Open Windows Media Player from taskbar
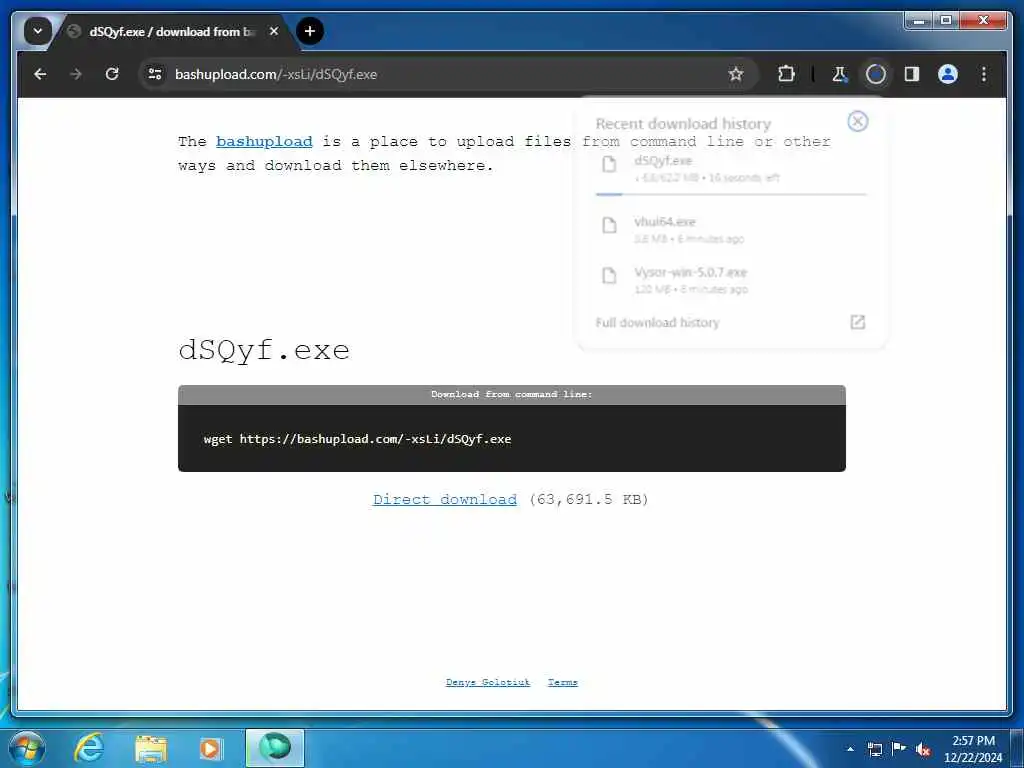This screenshot has width=1024, height=768. [210, 748]
